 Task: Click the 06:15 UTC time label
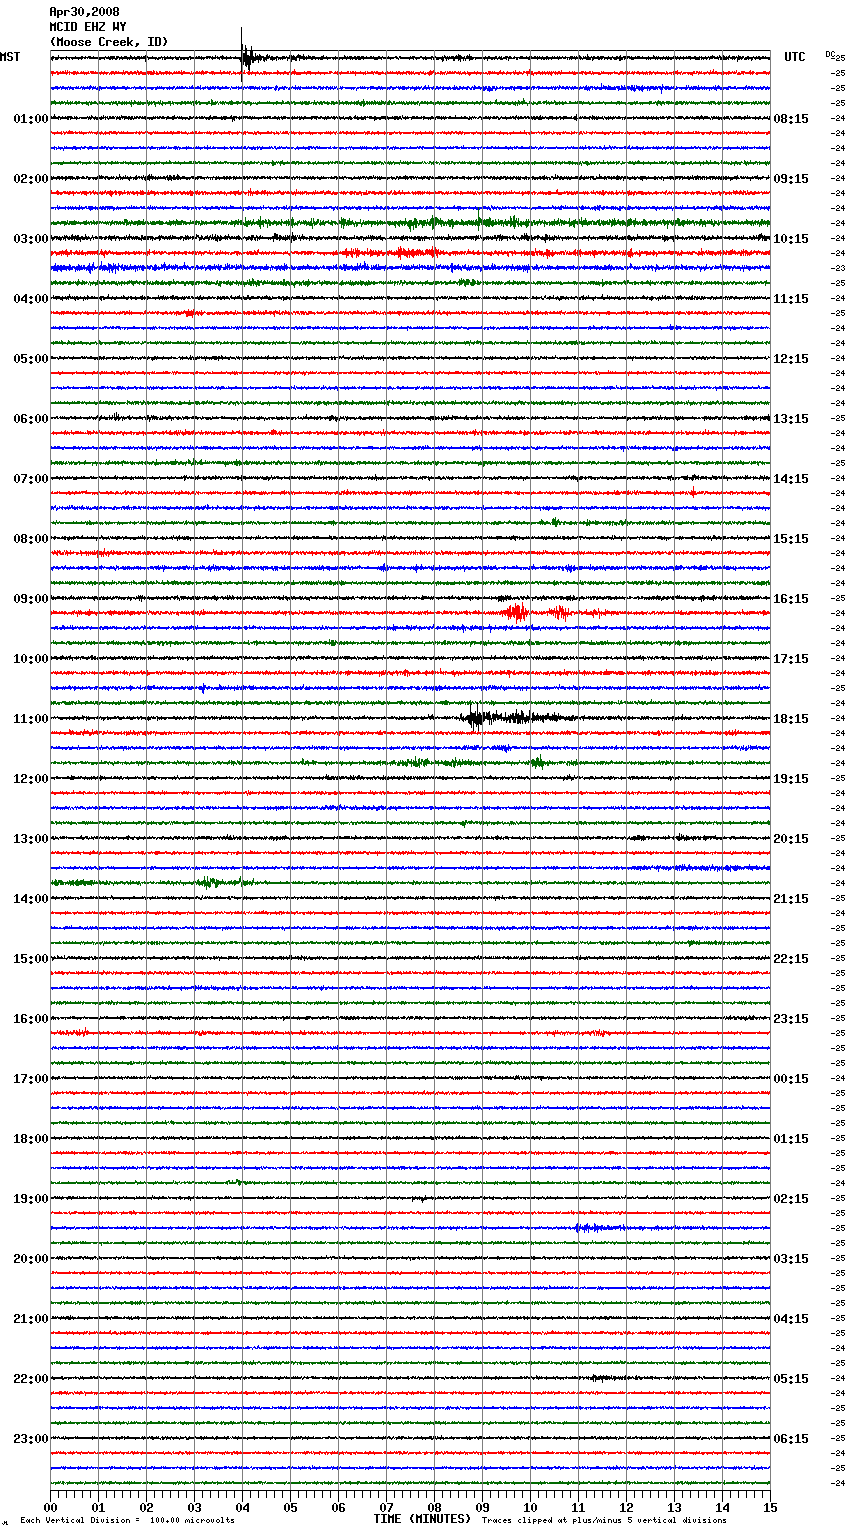pyautogui.click(x=791, y=1439)
